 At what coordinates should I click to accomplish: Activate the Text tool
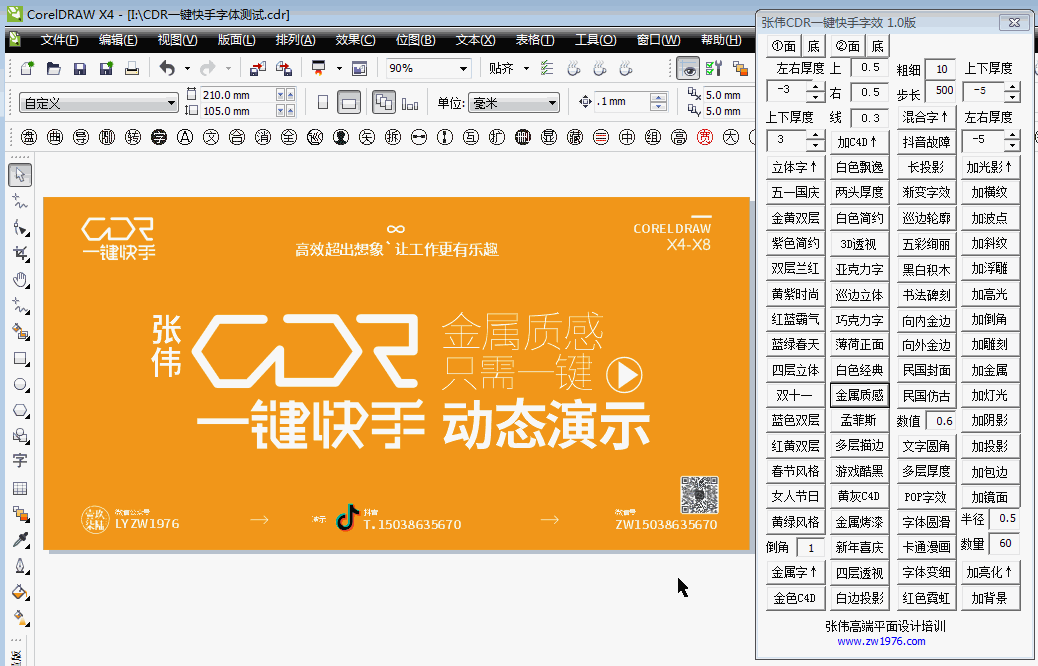[x=14, y=462]
